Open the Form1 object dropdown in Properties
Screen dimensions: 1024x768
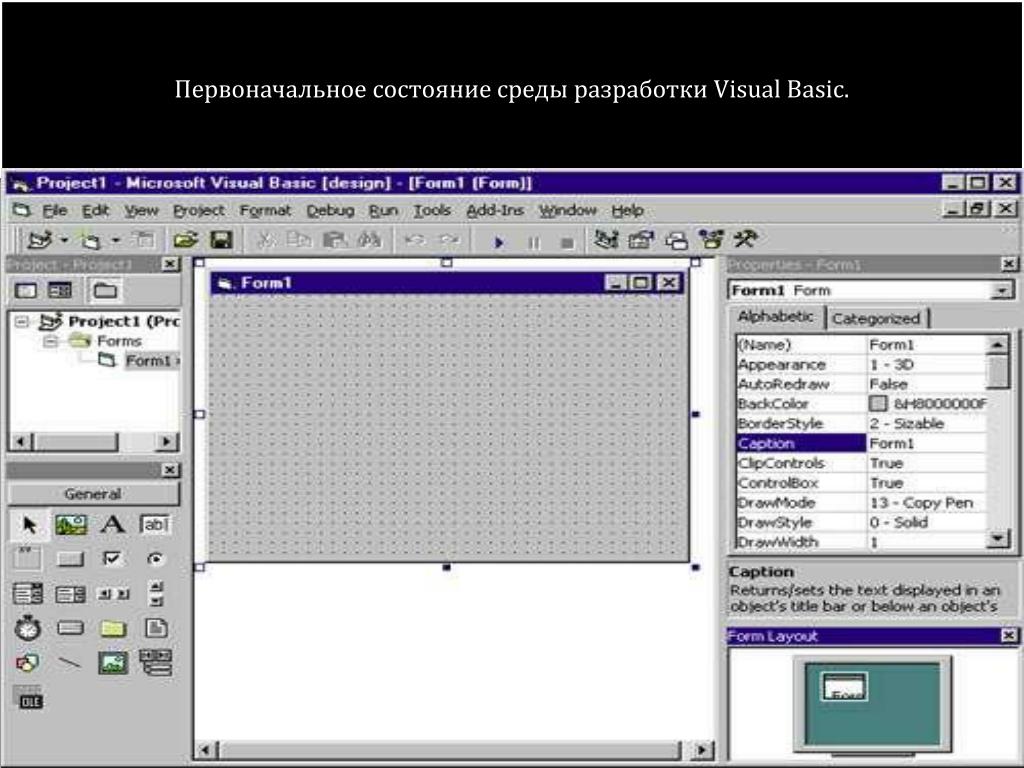1000,291
